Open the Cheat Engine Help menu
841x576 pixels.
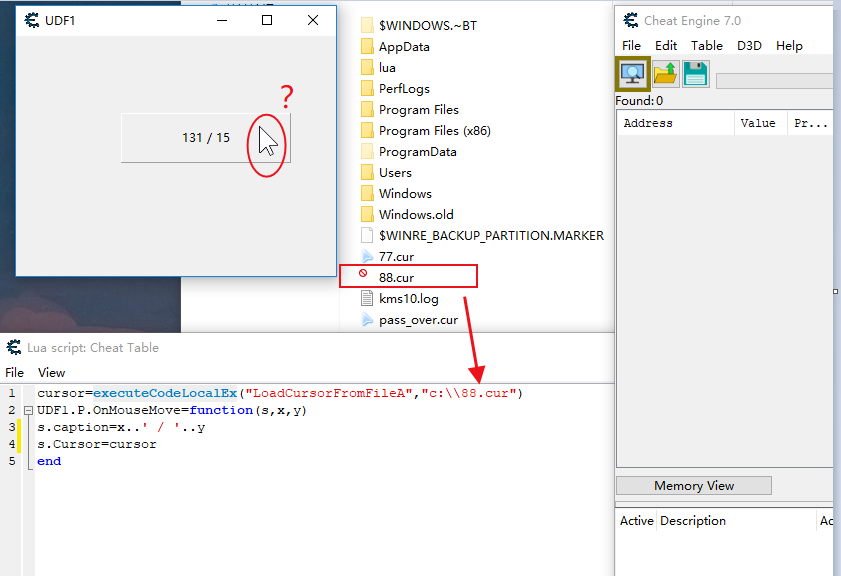pyautogui.click(x=789, y=45)
